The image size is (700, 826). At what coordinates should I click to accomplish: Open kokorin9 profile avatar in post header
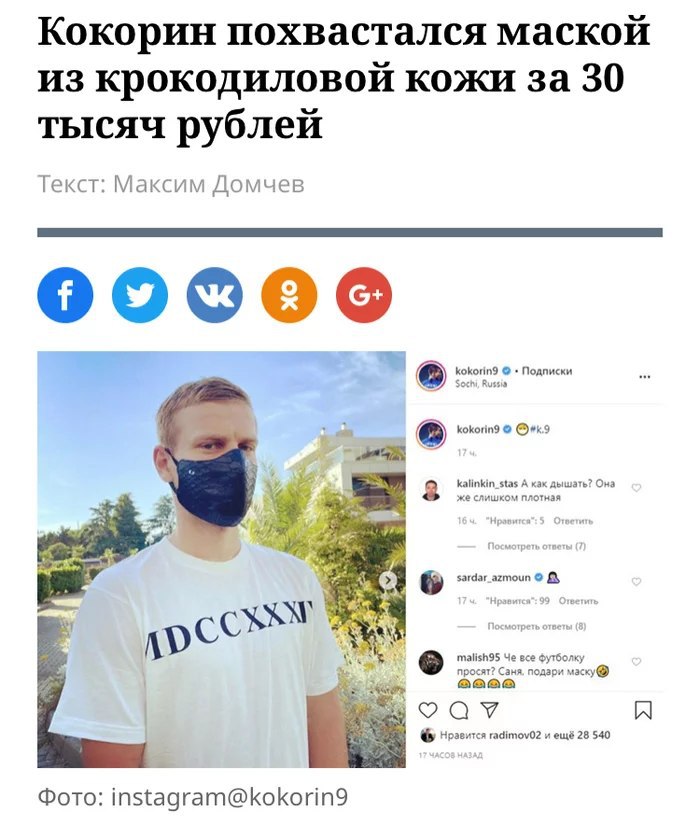(431, 376)
